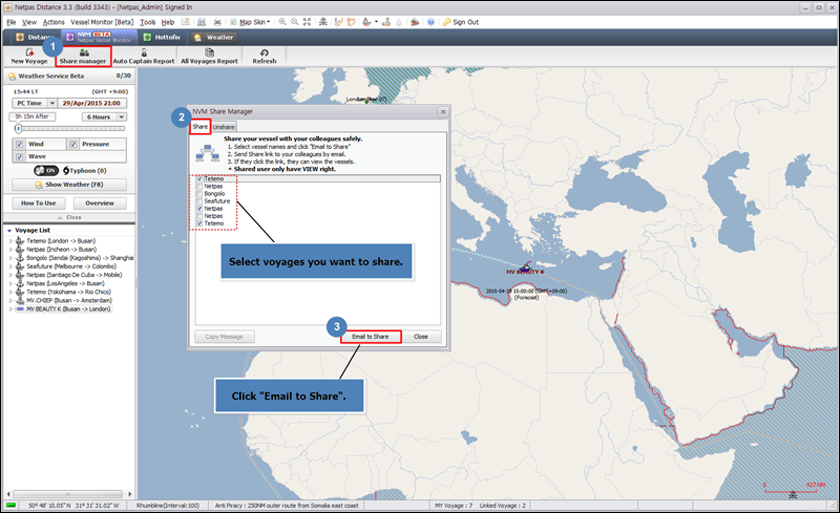
Task: Open the All Voyages Report icon
Action: 209,52
